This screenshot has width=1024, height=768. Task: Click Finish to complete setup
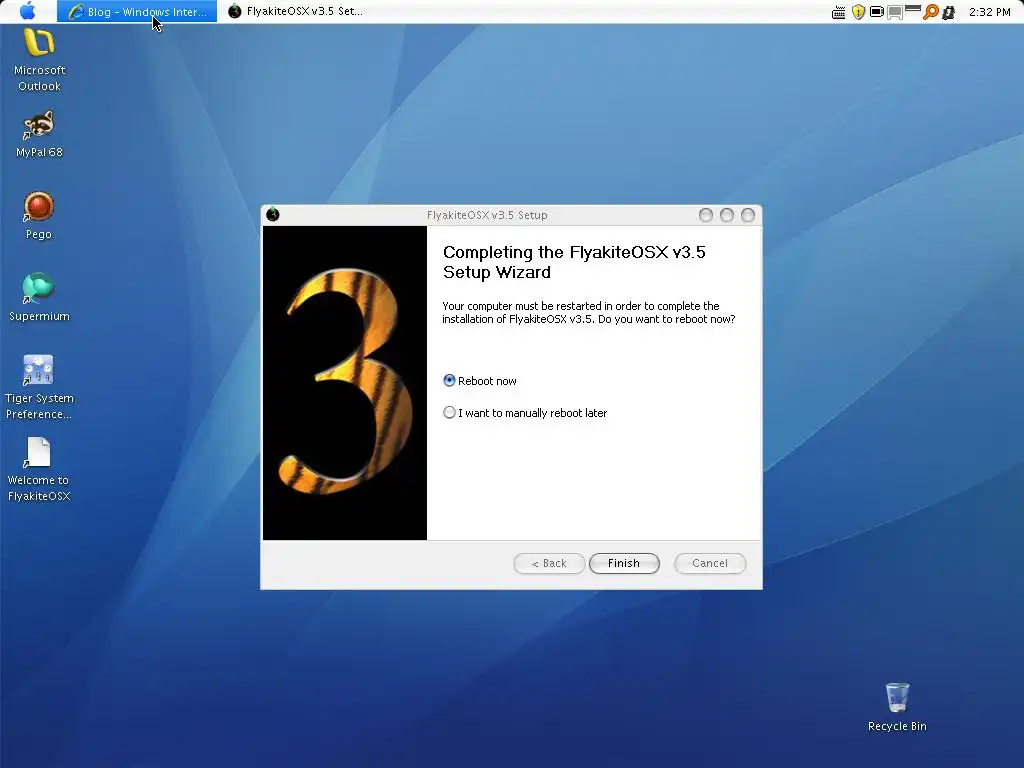pos(624,563)
